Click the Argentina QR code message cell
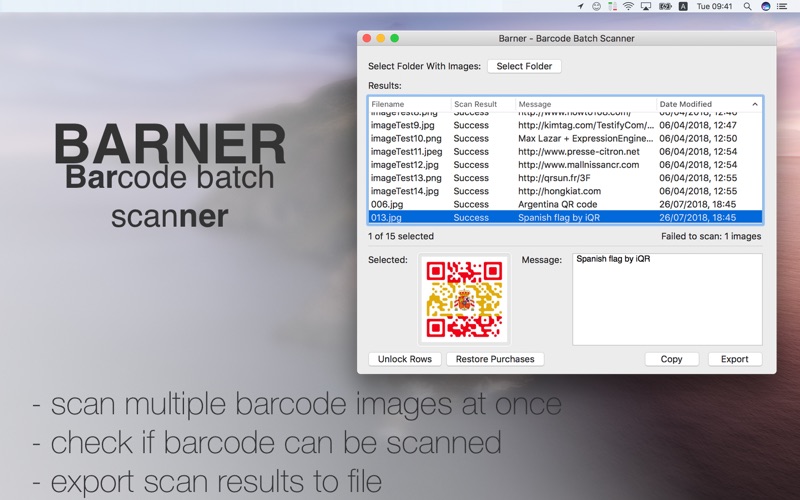 558,205
